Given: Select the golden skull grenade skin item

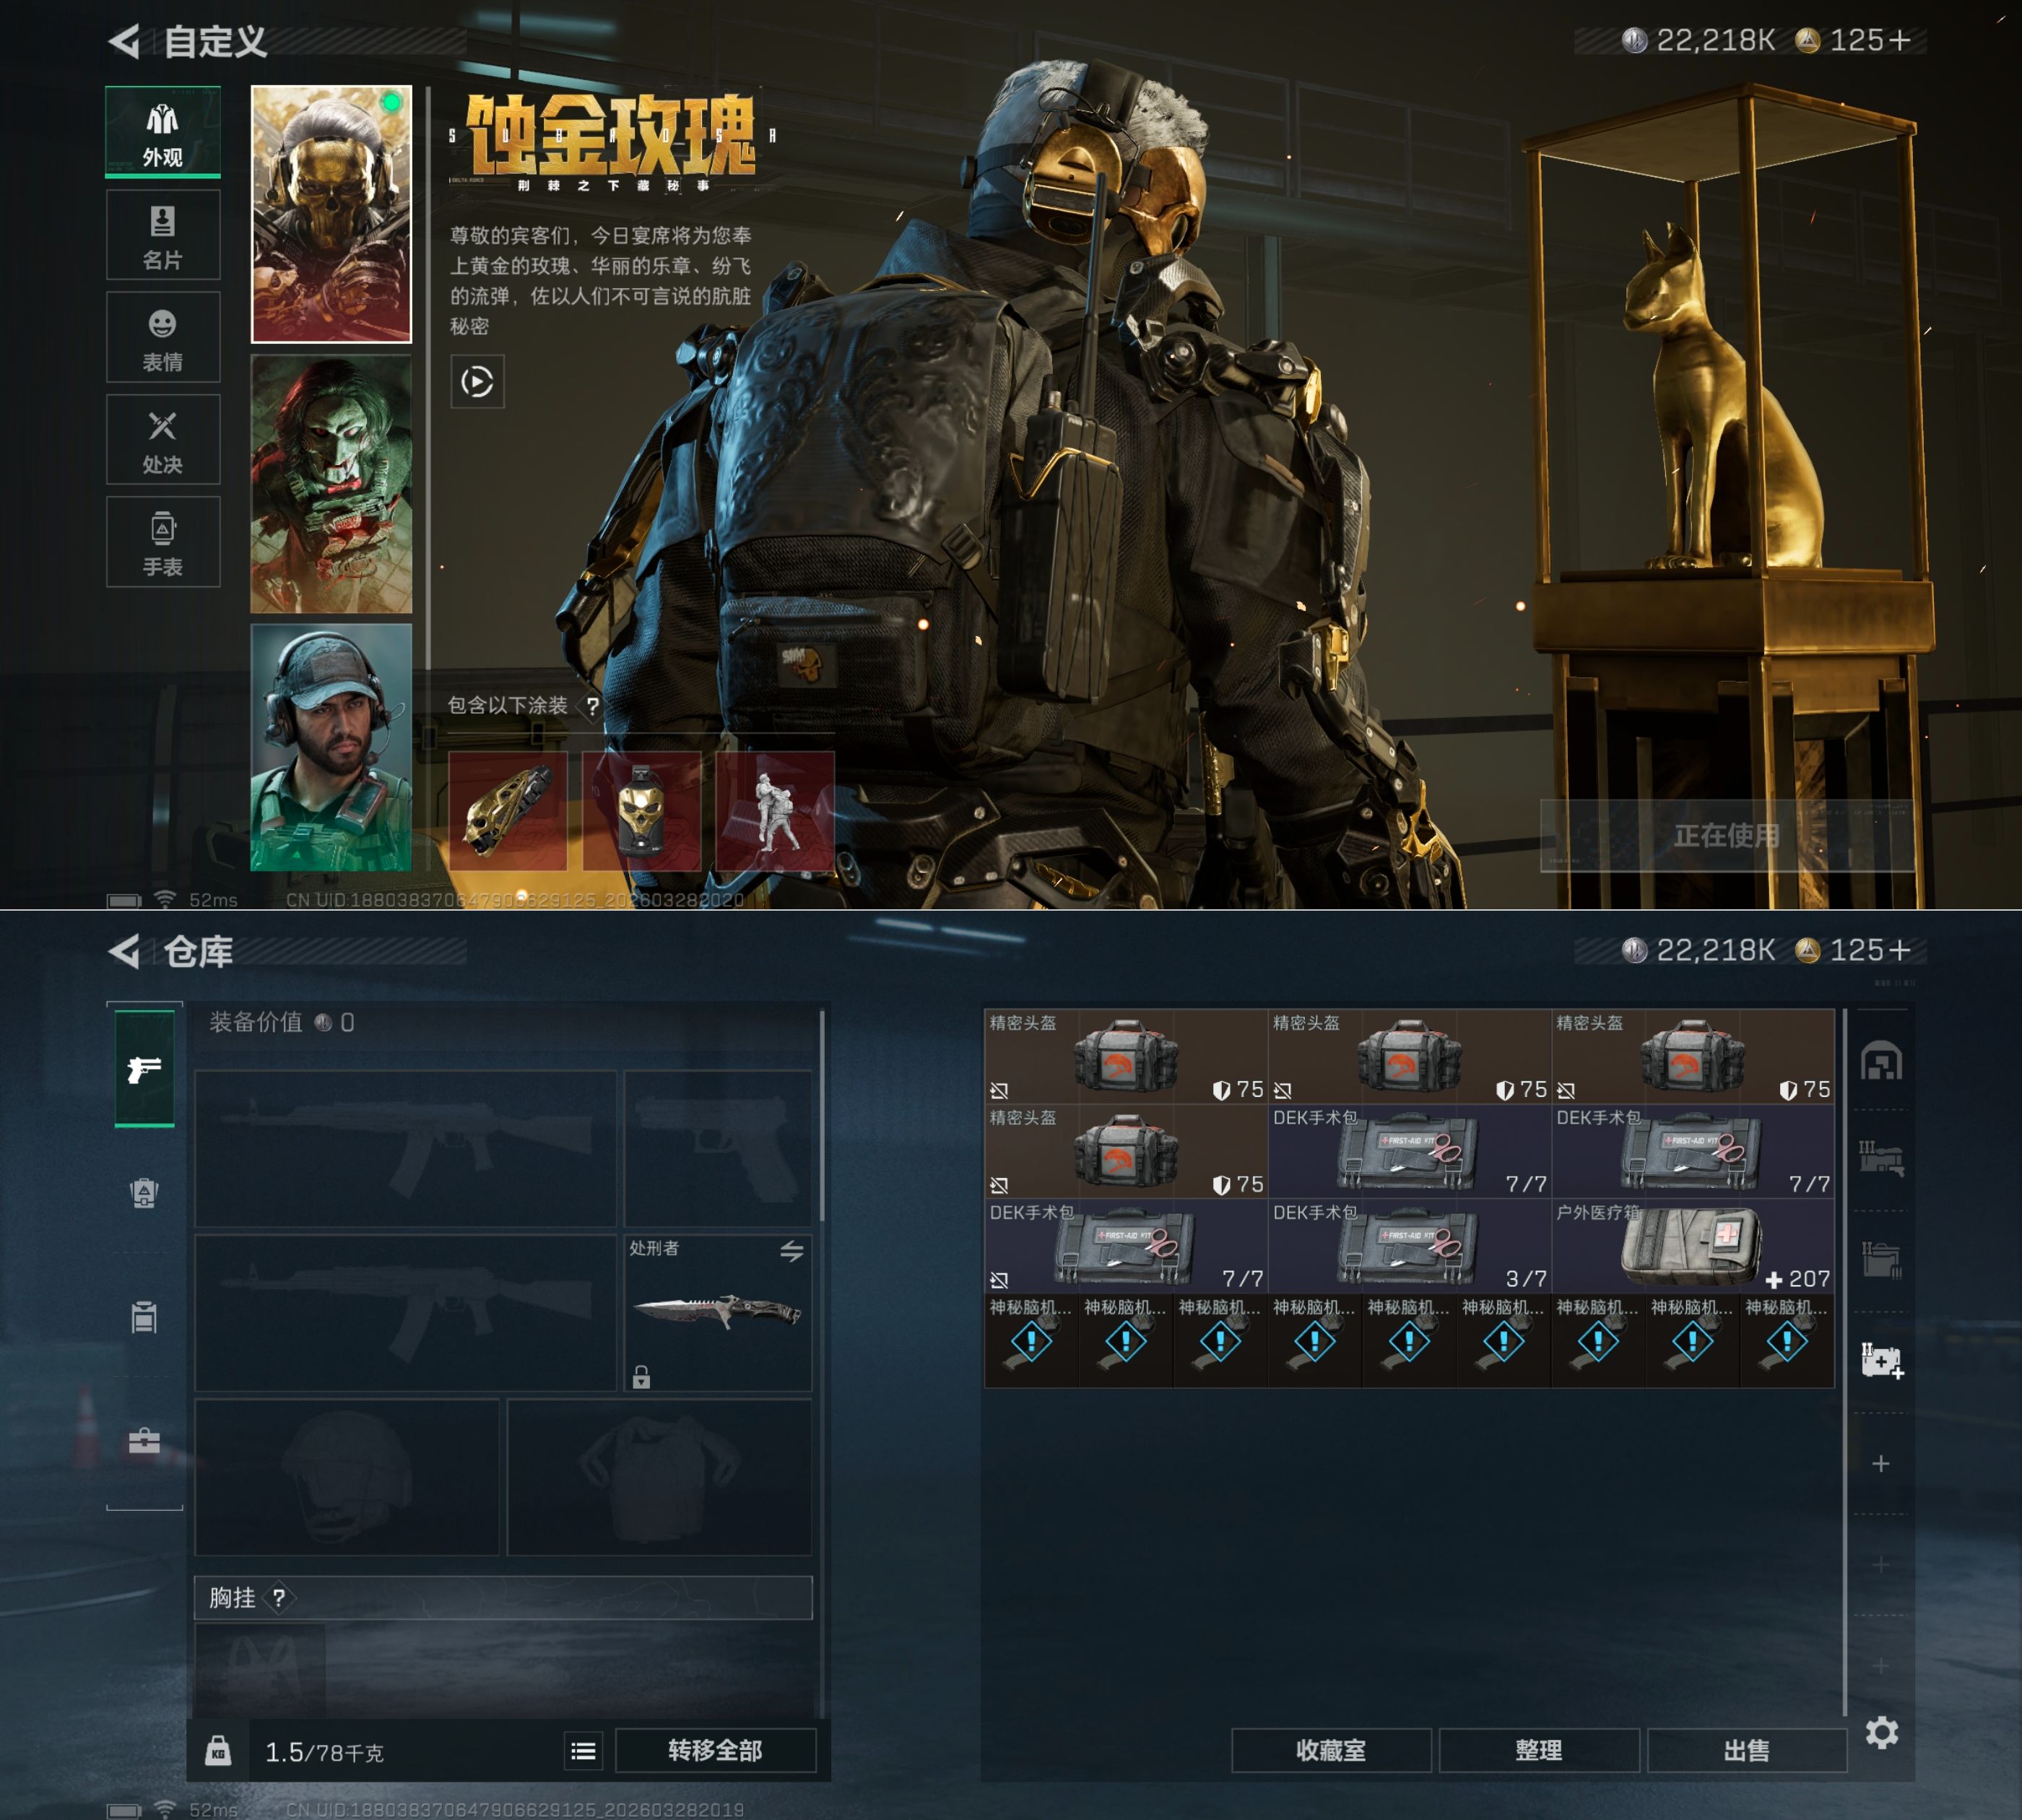Looking at the screenshot, I should pyautogui.click(x=641, y=811).
